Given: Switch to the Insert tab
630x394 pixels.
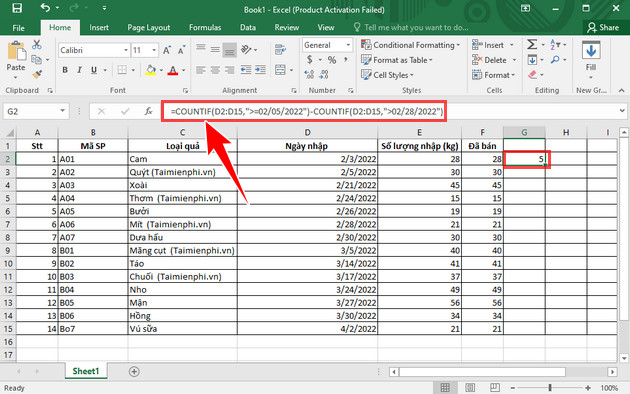Looking at the screenshot, I should (x=99, y=28).
